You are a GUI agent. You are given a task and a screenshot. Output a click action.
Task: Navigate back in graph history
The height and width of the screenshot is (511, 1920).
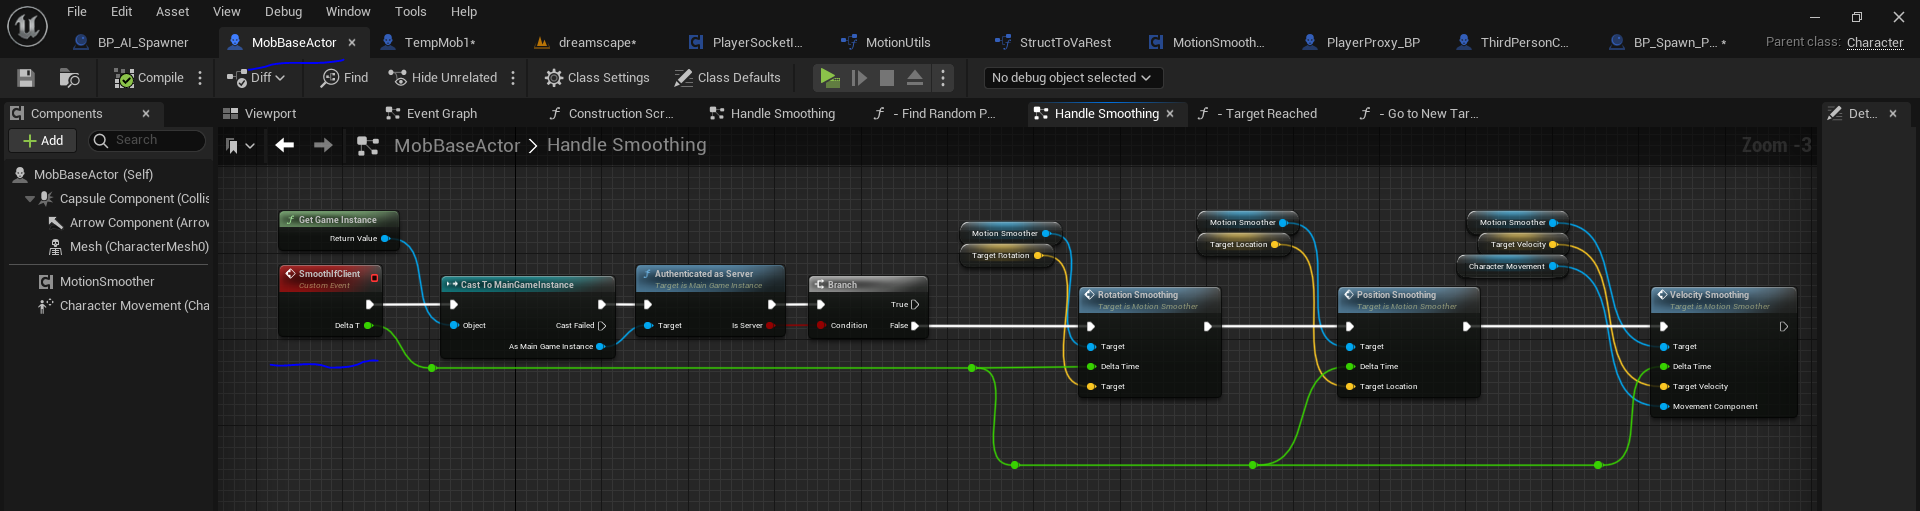click(x=285, y=146)
